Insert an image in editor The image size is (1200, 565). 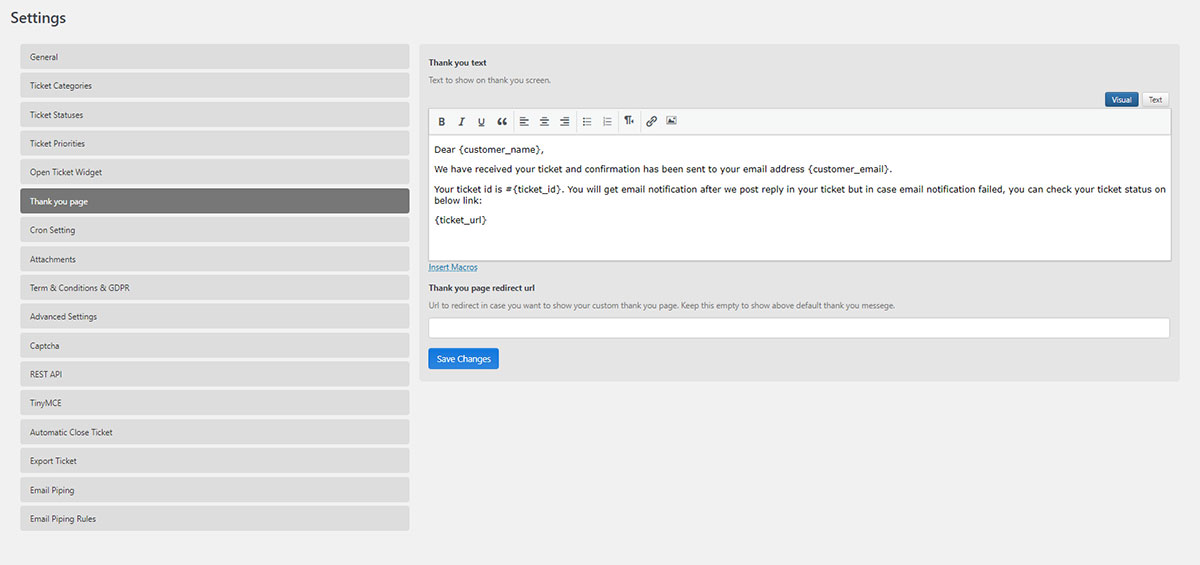671,122
